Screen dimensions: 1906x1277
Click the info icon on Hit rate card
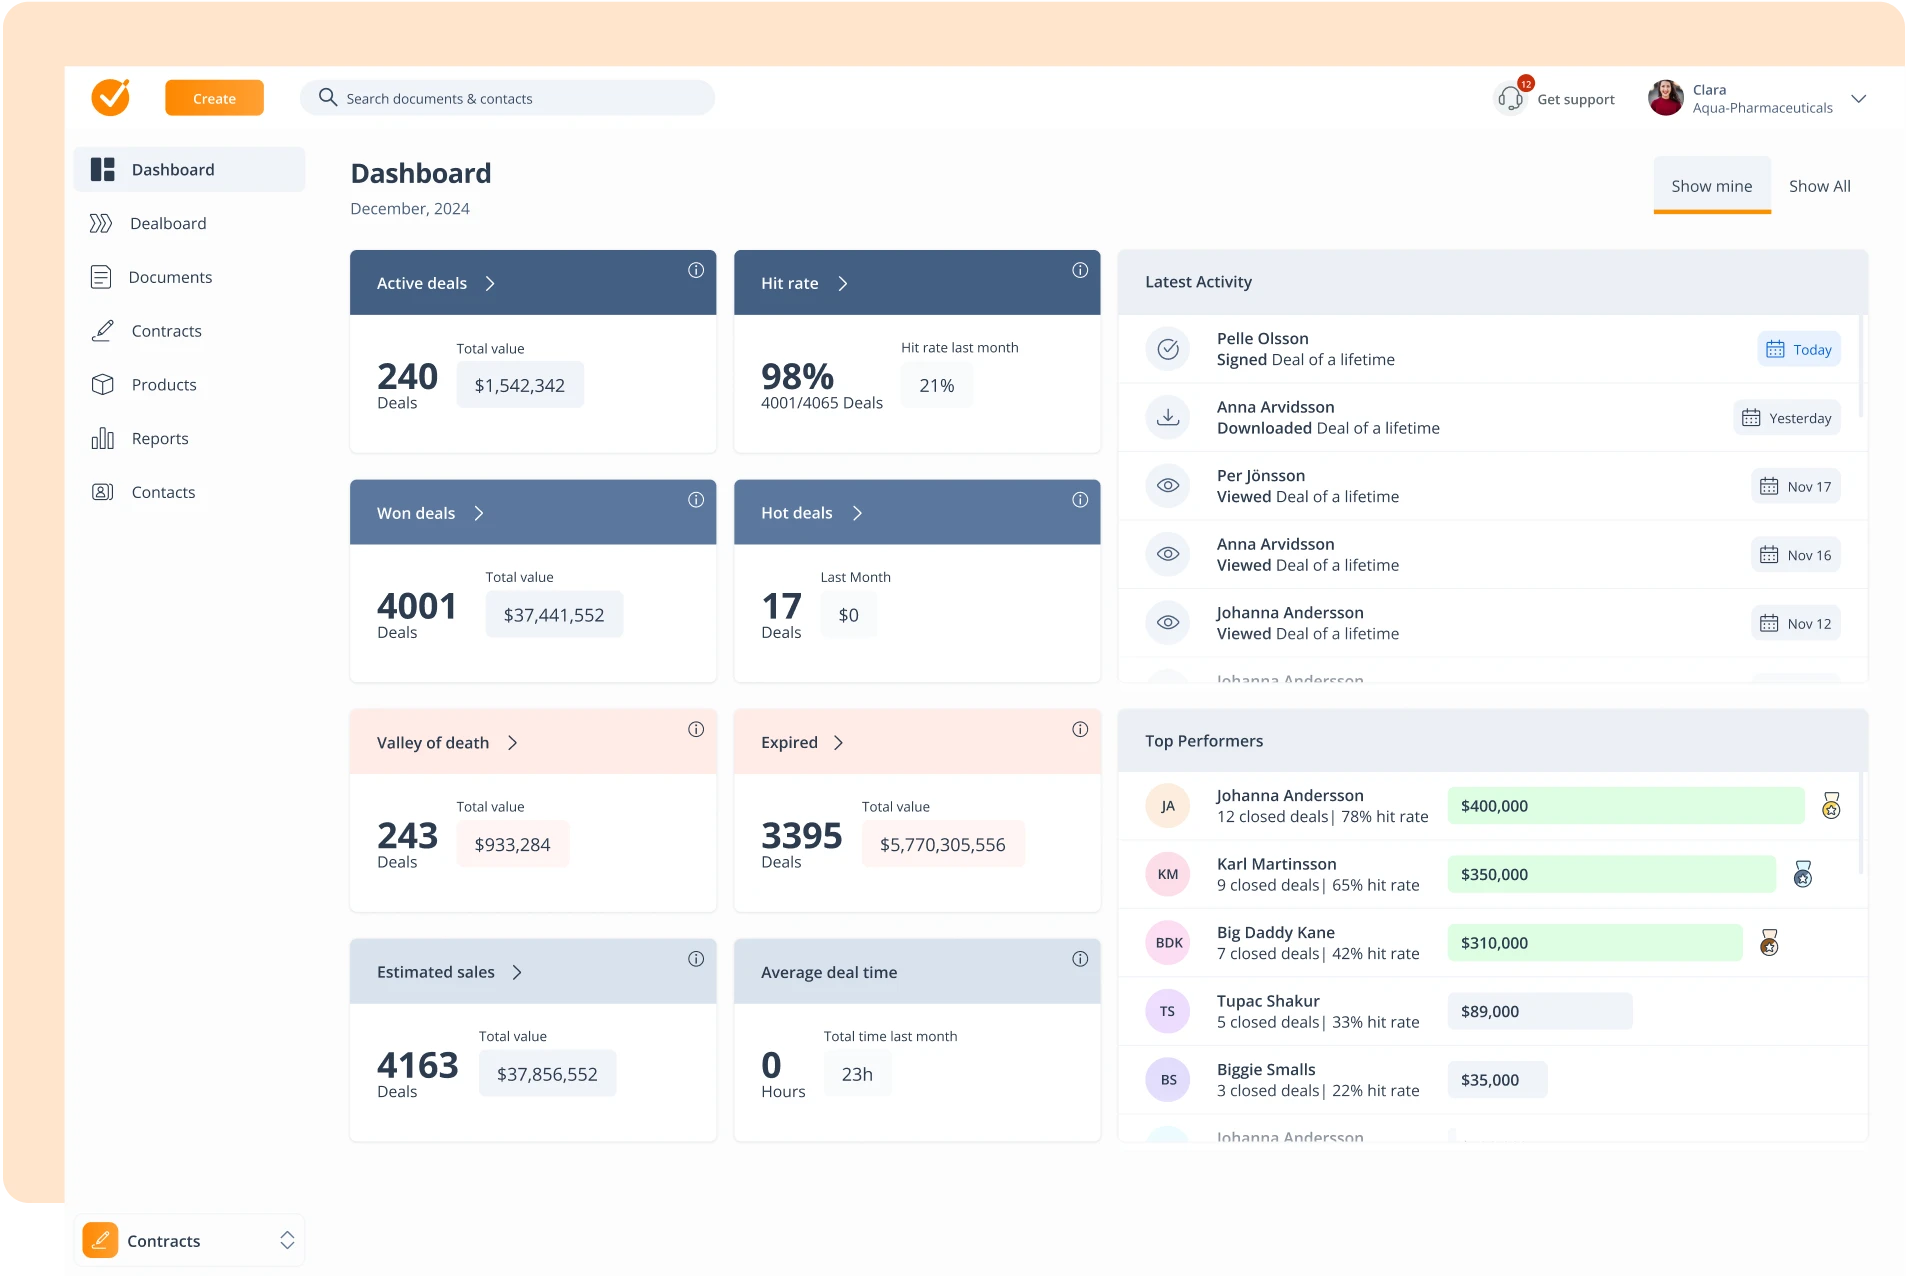pyautogui.click(x=1080, y=270)
